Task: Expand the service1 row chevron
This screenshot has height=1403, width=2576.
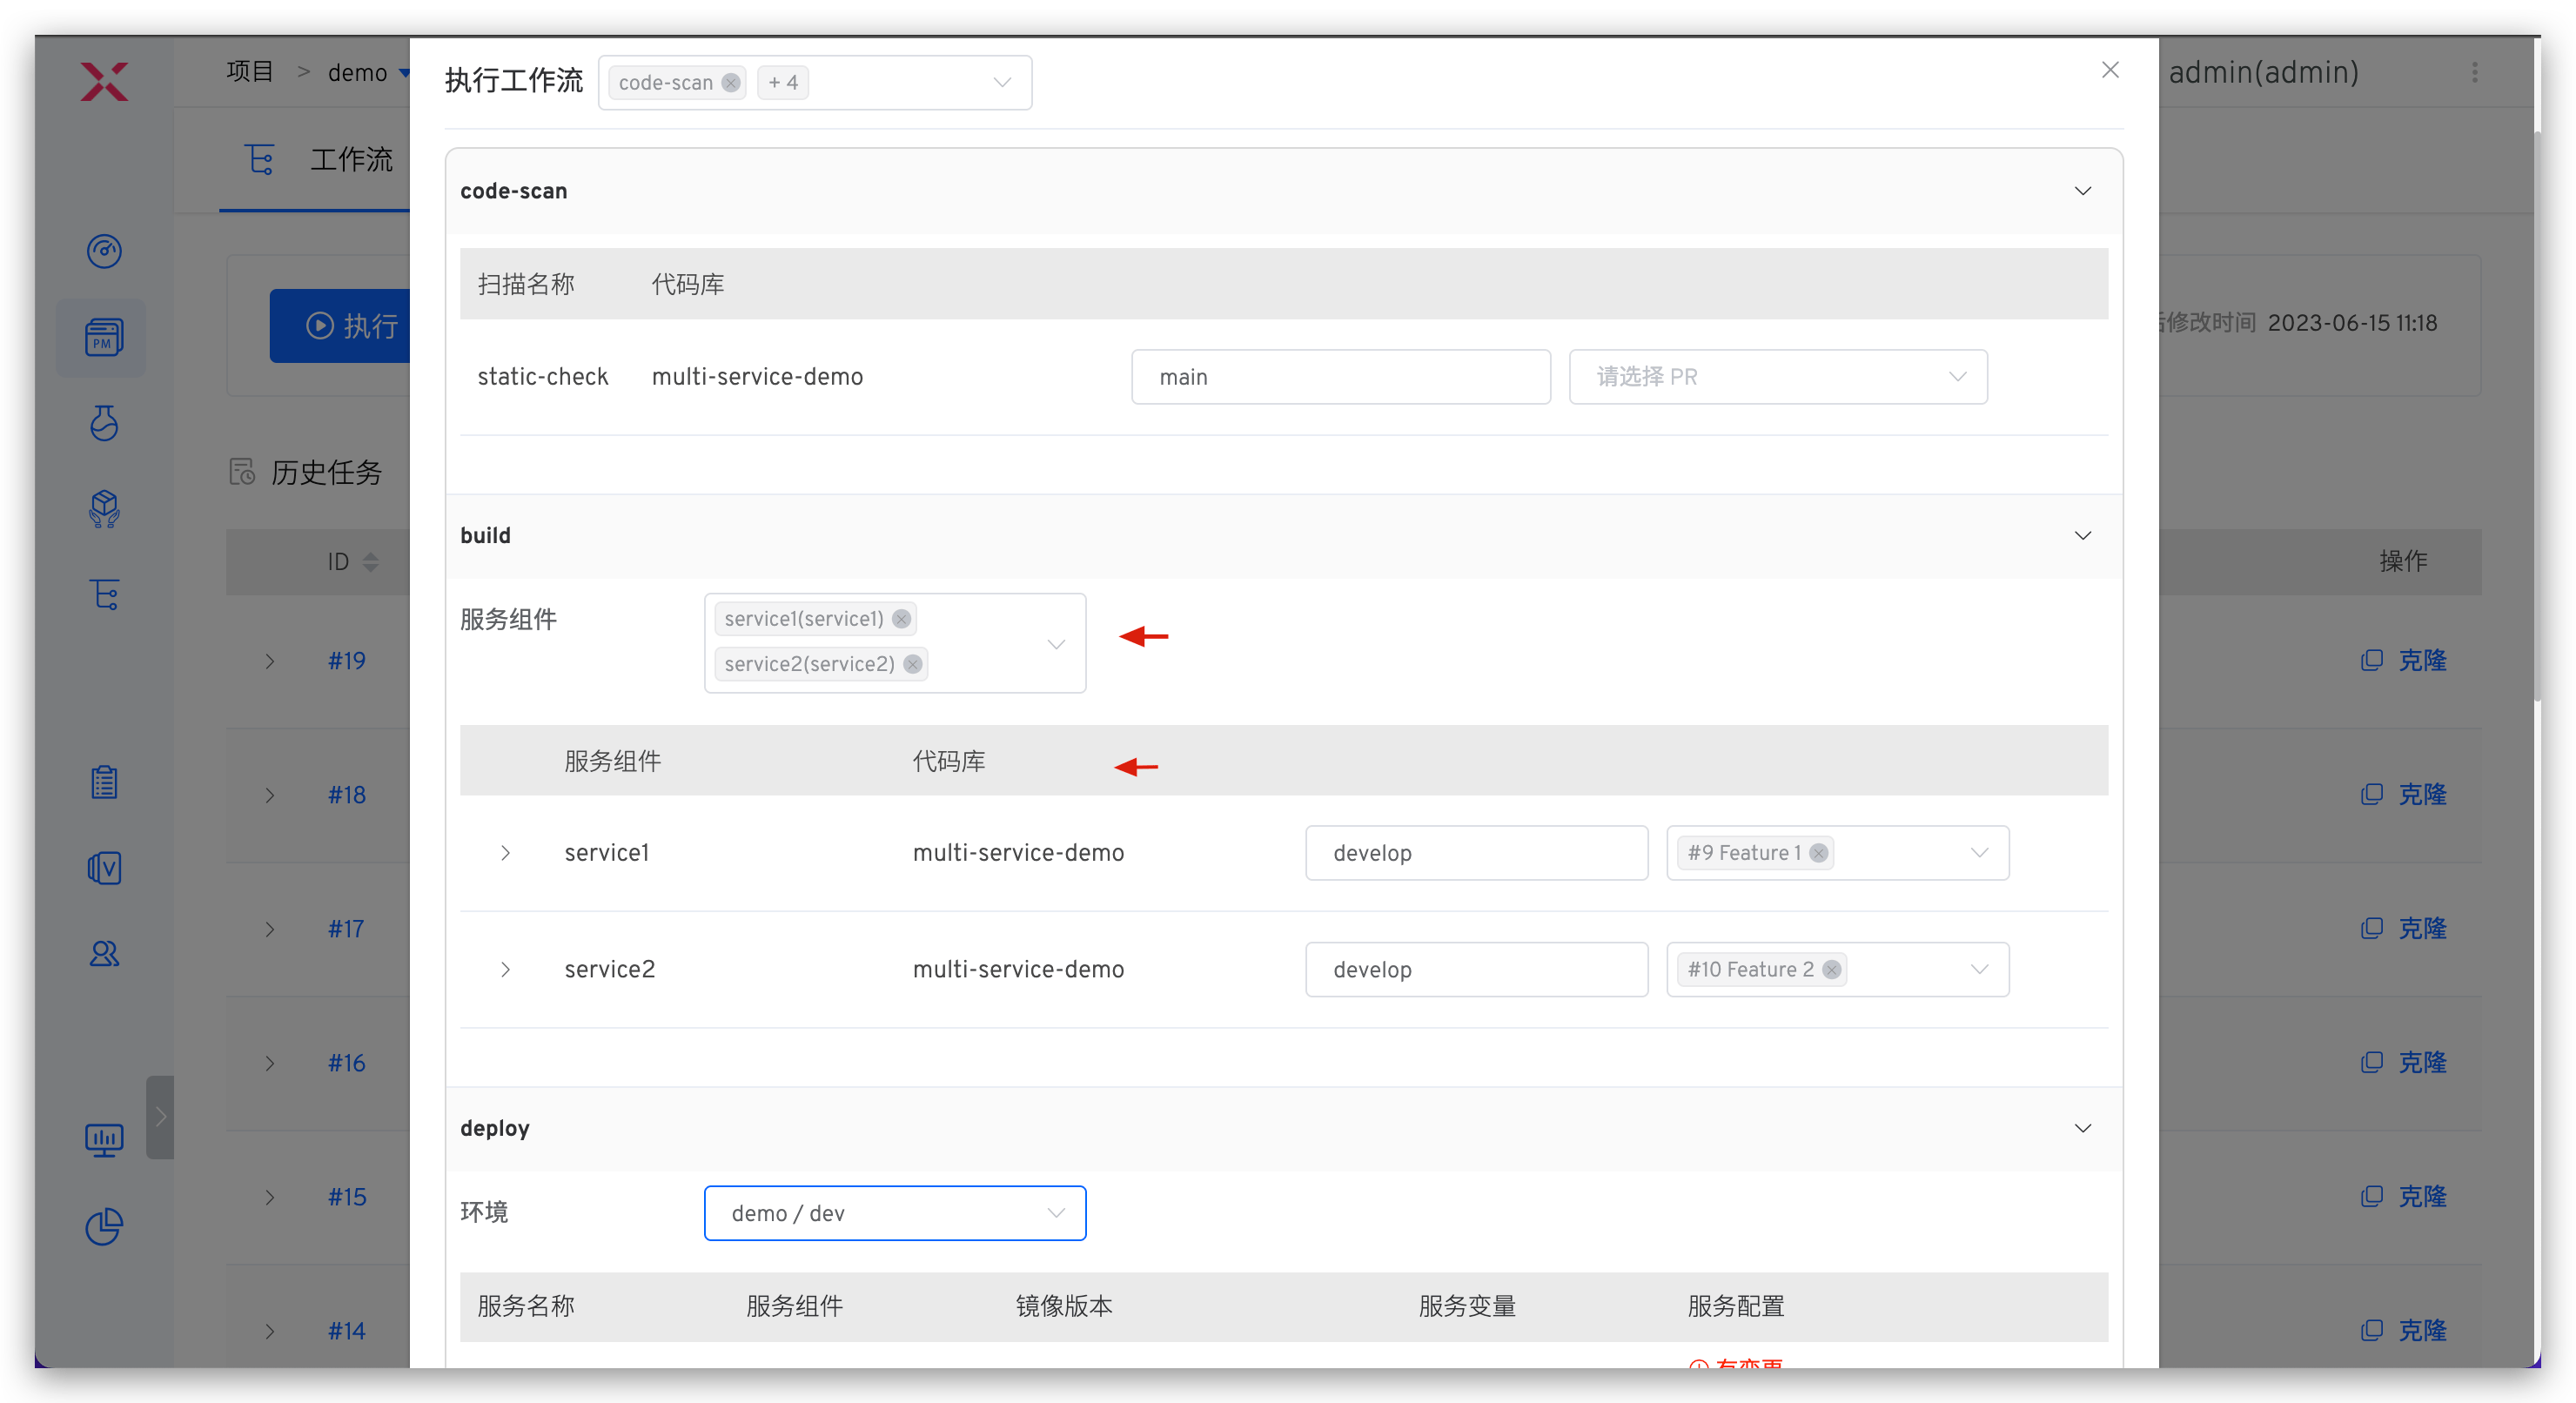Action: (x=506, y=853)
